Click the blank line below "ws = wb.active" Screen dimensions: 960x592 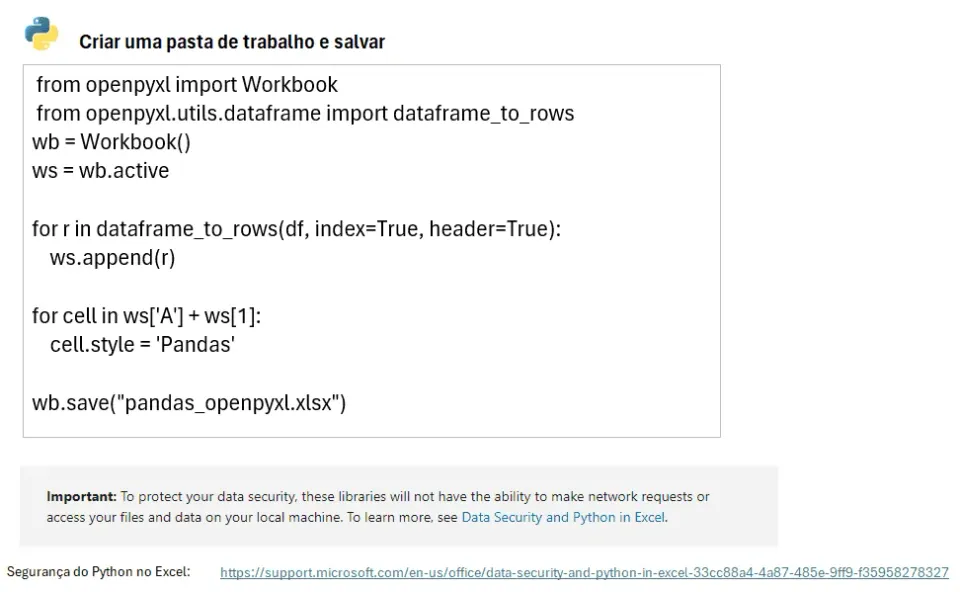pyautogui.click(x=372, y=200)
